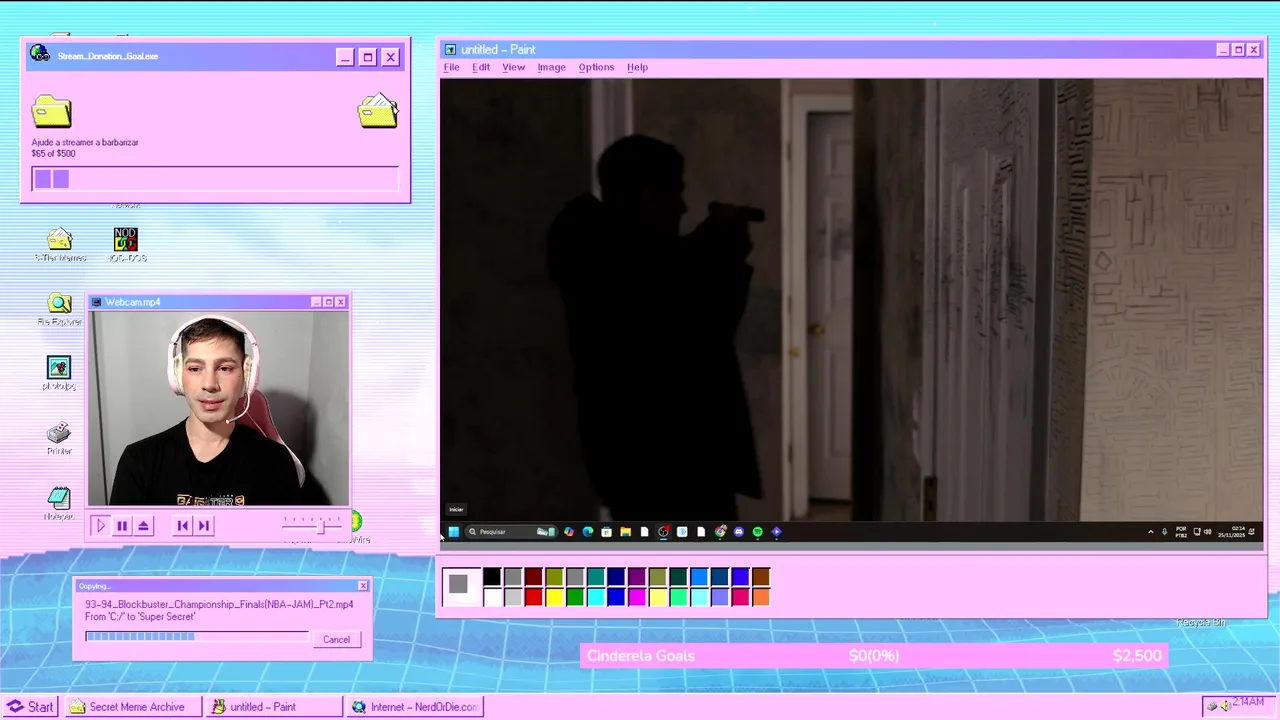The width and height of the screenshot is (1280, 720).
Task: Pick the orange swatch in Paint palette
Action: pos(761,597)
